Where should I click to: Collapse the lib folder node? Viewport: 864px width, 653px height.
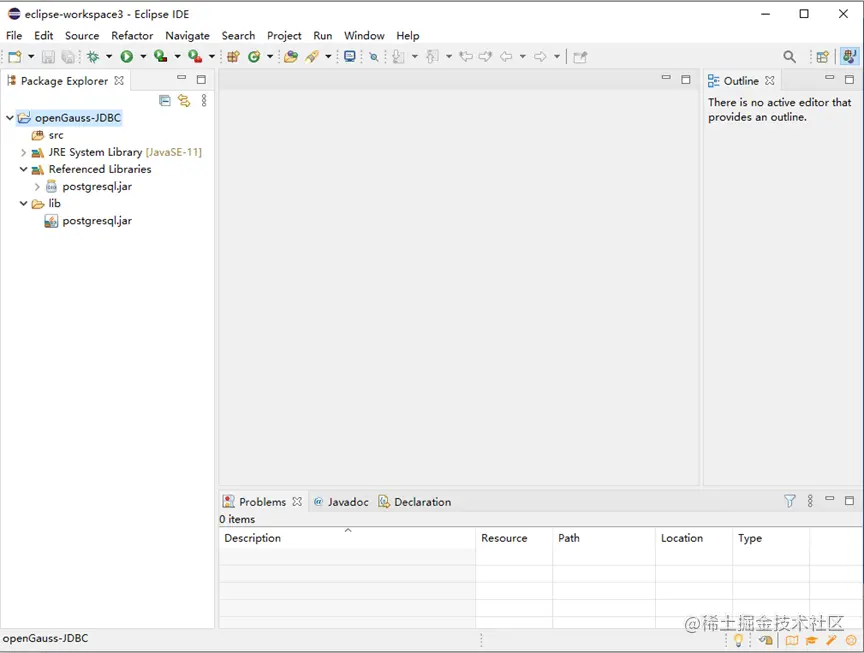23,203
